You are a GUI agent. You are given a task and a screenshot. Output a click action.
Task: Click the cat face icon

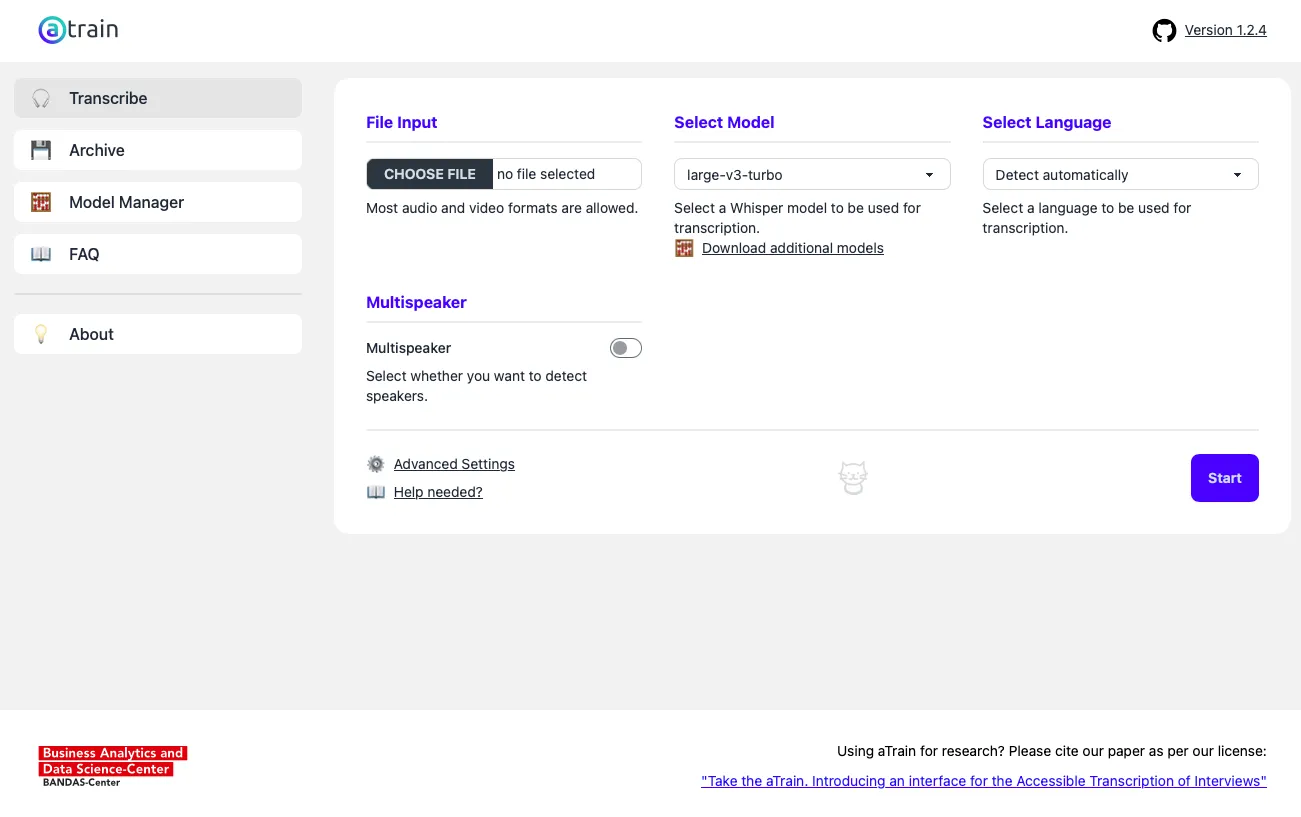pos(852,478)
